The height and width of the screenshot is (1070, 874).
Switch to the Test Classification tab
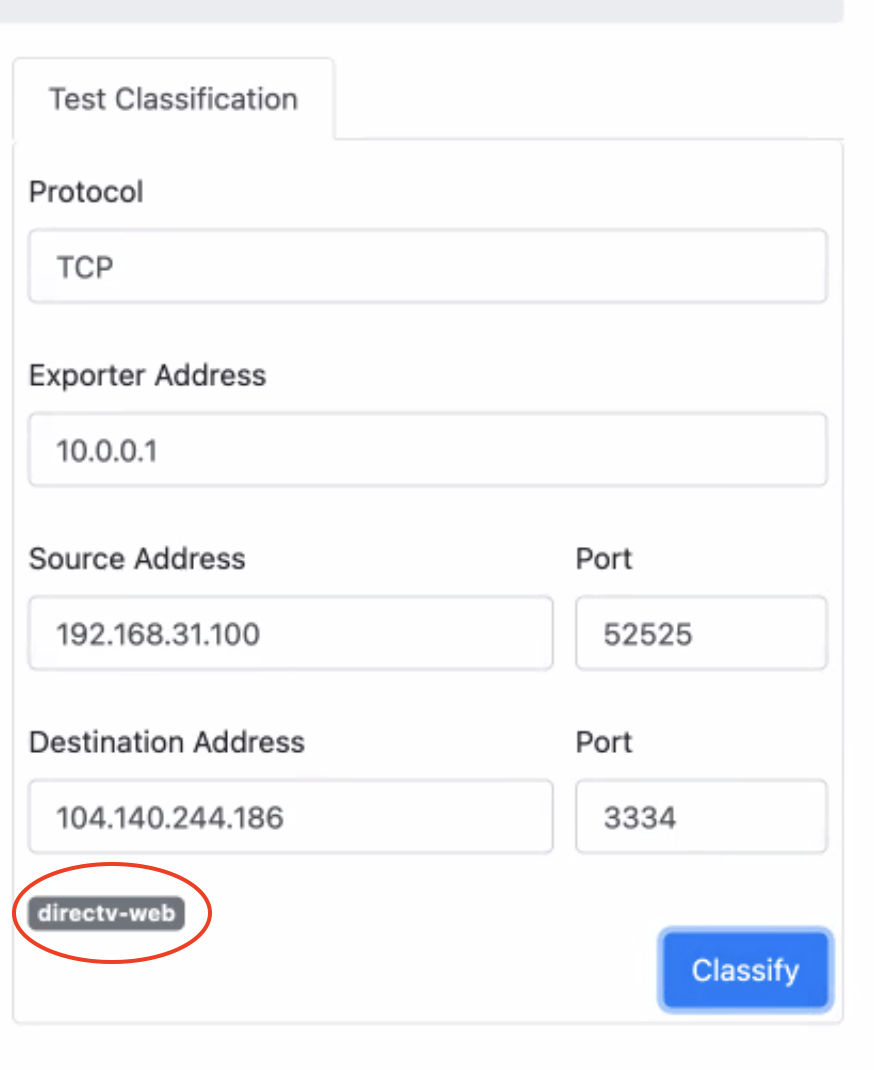173,99
